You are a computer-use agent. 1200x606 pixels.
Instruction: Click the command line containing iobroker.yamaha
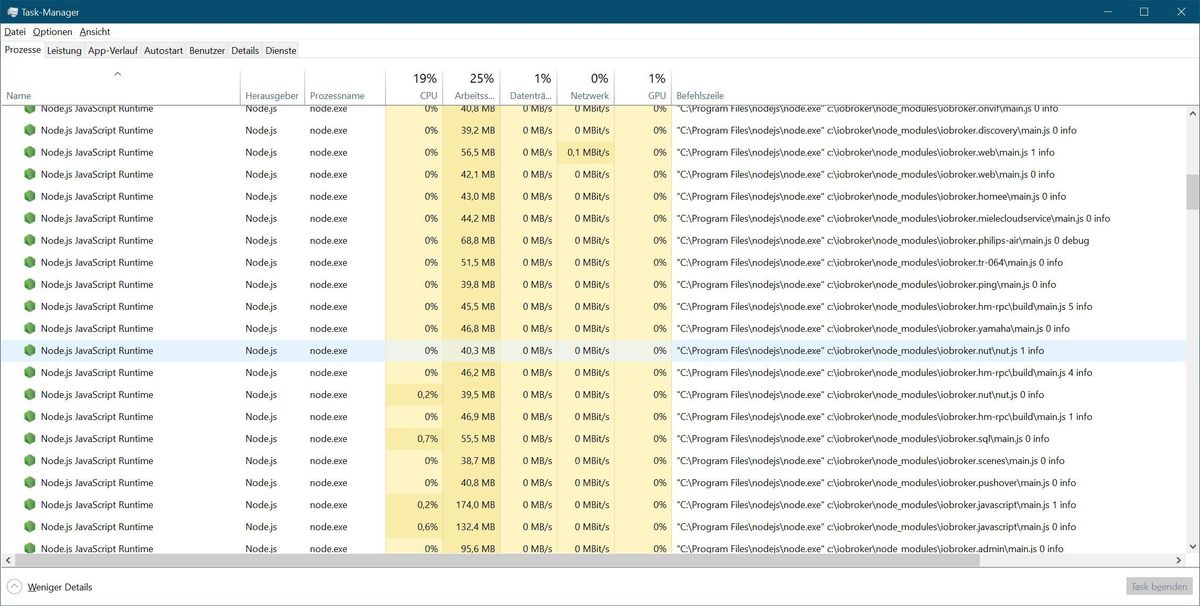873,328
